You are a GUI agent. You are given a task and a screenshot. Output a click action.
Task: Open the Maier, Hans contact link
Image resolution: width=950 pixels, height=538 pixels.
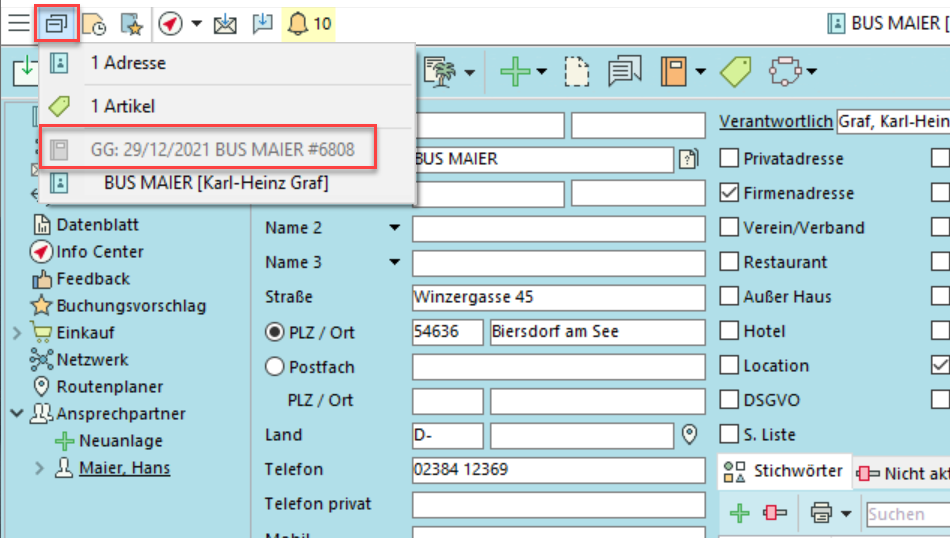124,467
